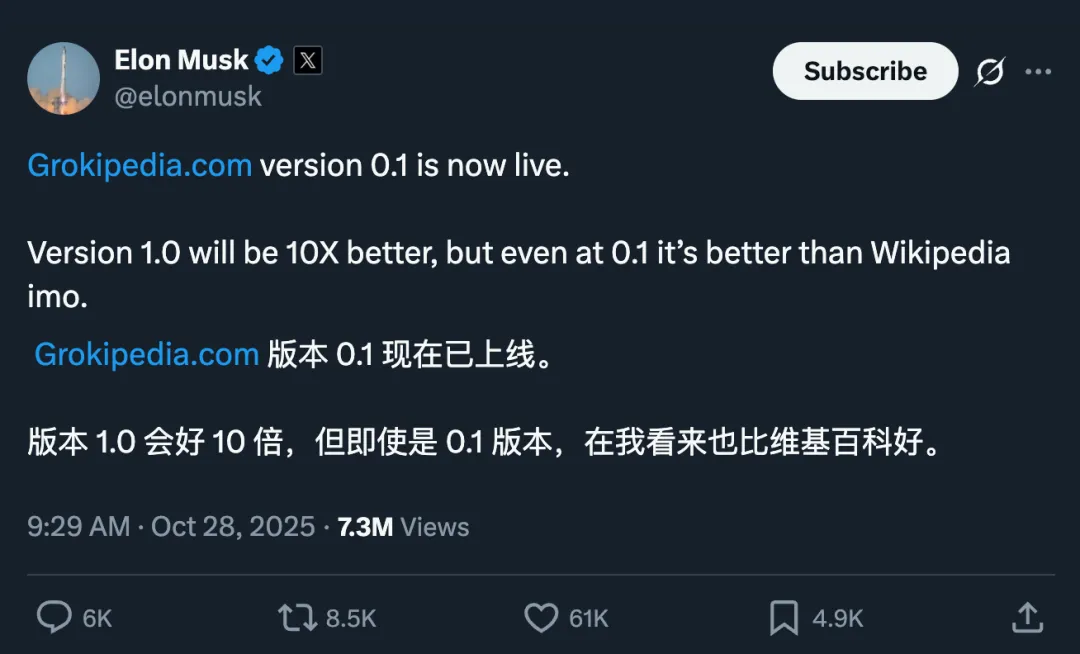Click the Grok analysis icon near Subscribe
This screenshot has width=1080, height=654.
988,71
